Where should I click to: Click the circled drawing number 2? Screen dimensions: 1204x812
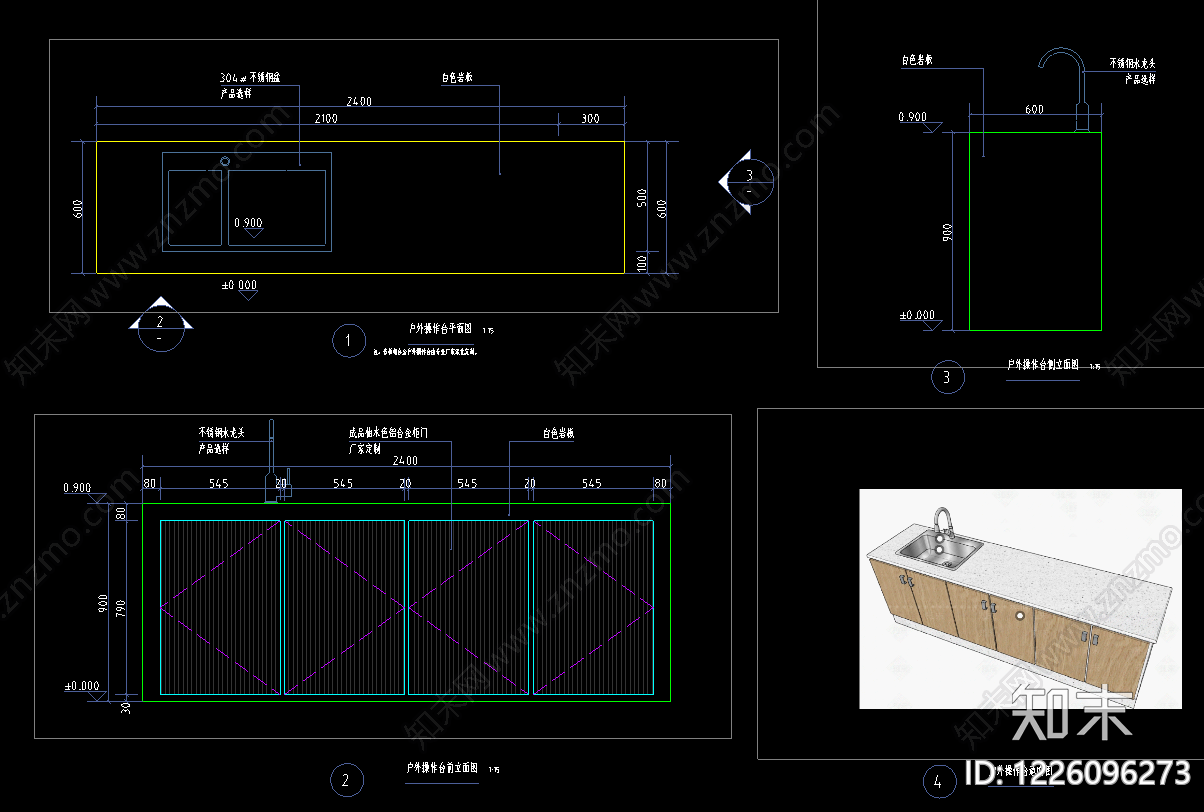point(346,780)
